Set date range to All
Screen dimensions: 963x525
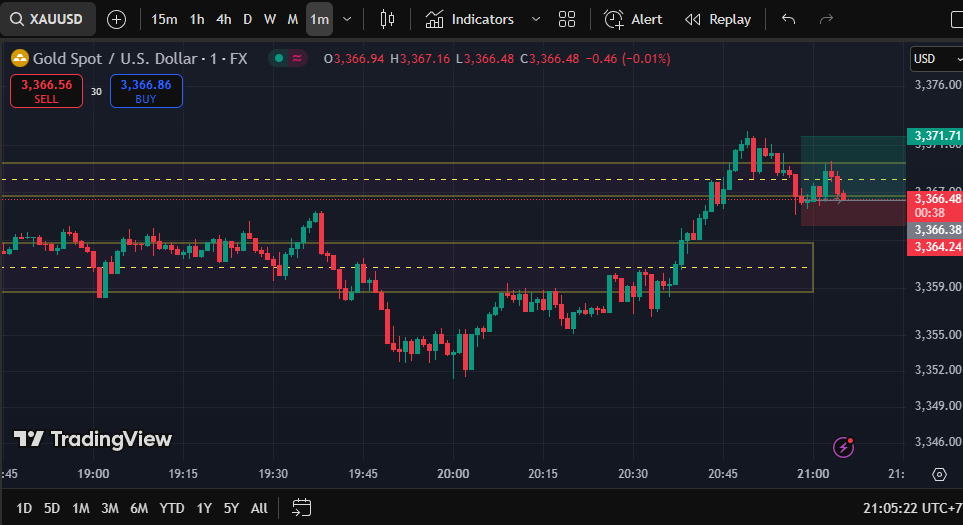coord(259,508)
